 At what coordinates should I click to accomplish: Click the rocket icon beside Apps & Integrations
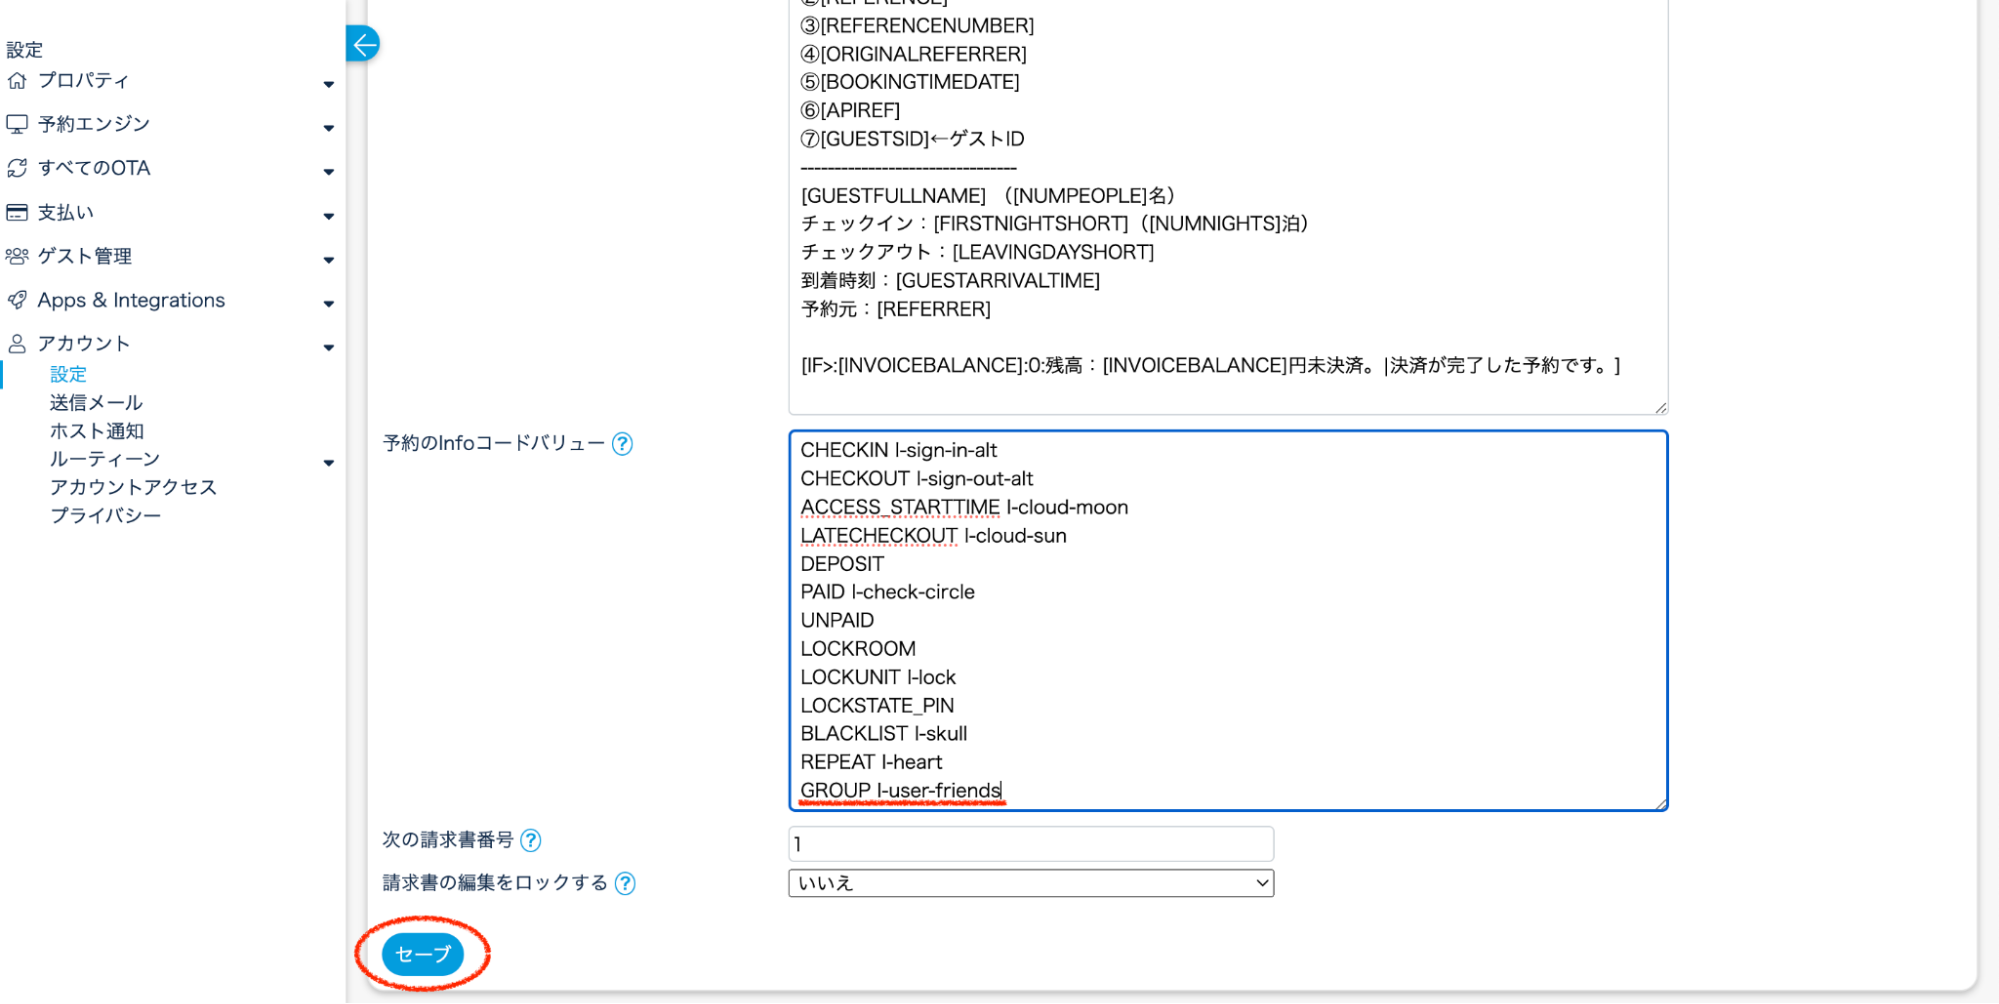pos(17,300)
